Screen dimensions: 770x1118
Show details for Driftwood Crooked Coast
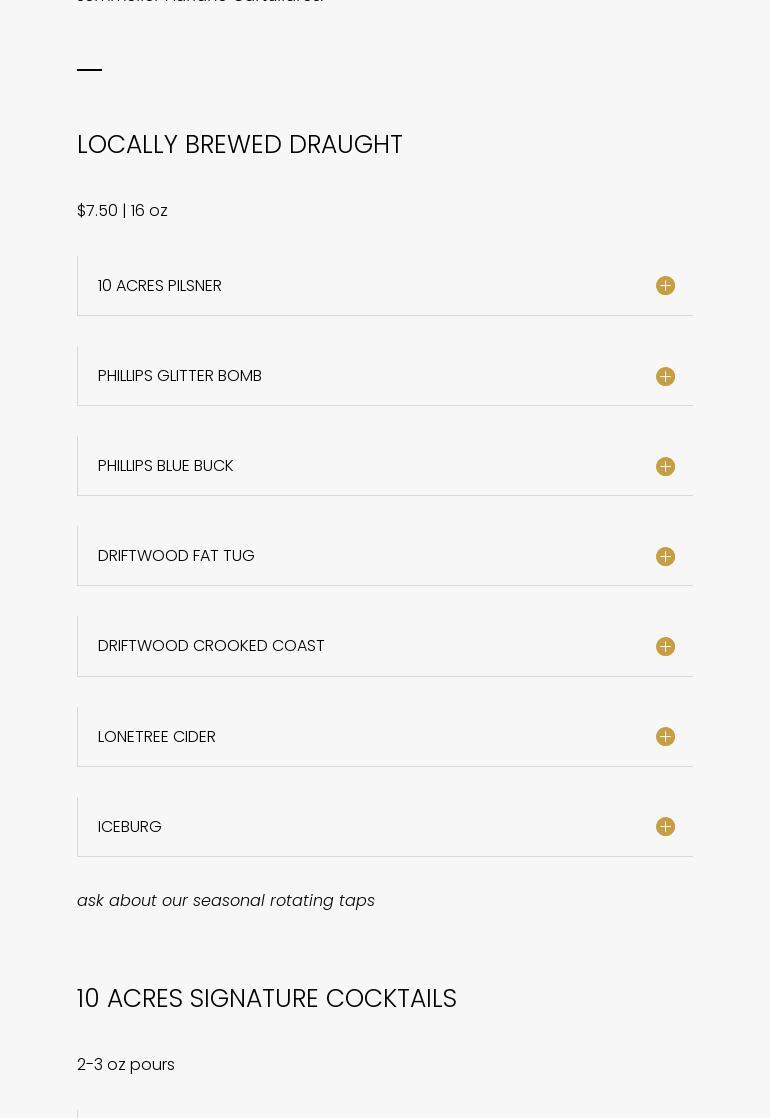[211, 646]
